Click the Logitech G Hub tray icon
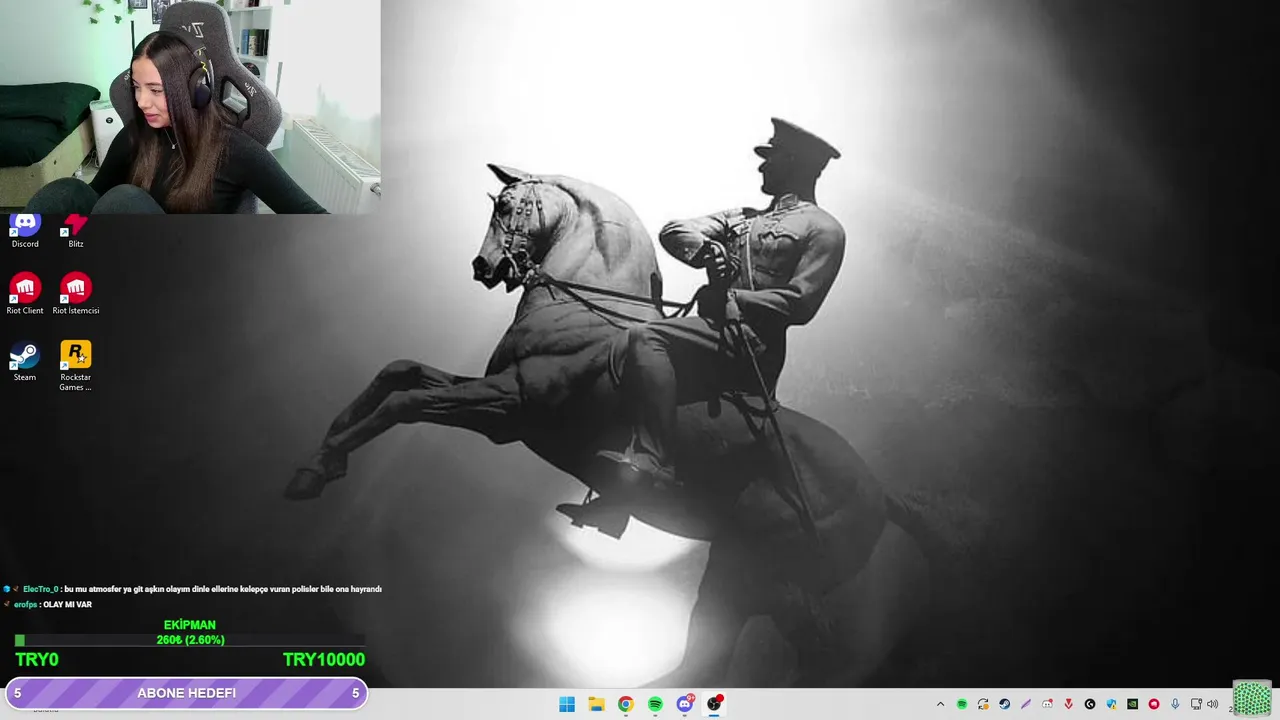1280x720 pixels. 1090,704
